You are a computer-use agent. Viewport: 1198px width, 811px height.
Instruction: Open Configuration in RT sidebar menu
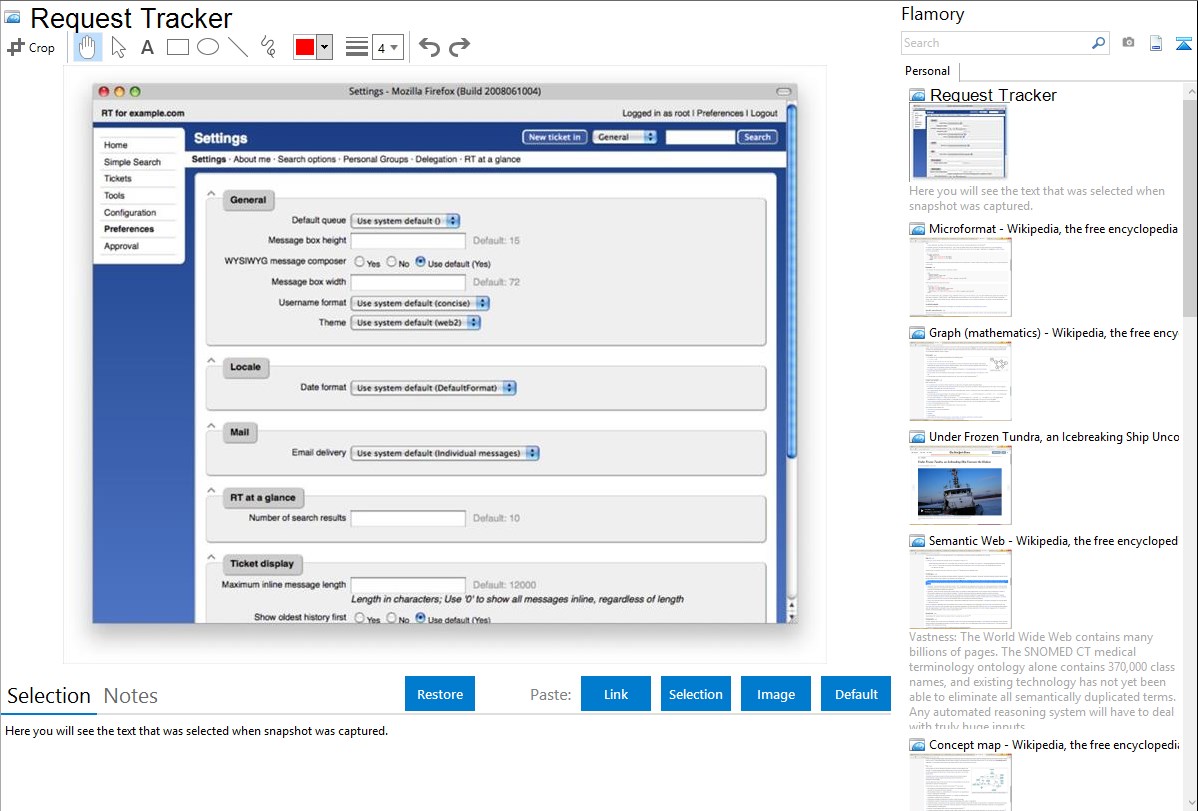(x=130, y=212)
